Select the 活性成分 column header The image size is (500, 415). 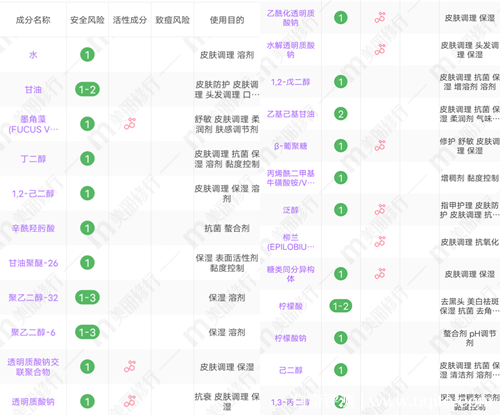[130, 20]
